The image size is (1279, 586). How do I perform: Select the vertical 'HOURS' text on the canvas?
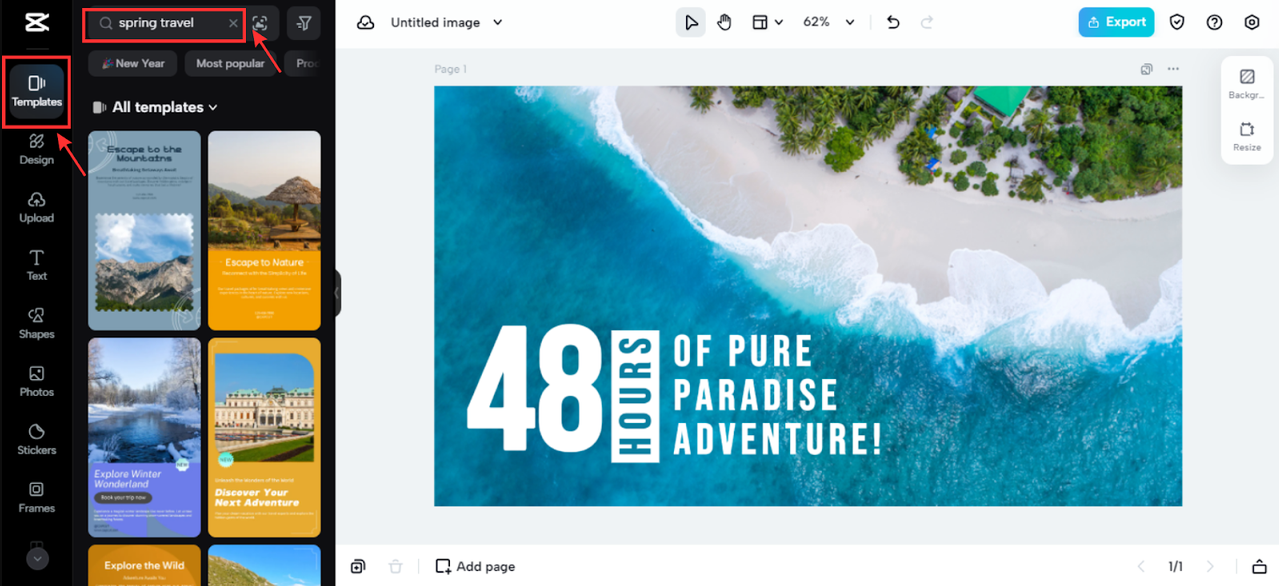(x=635, y=396)
